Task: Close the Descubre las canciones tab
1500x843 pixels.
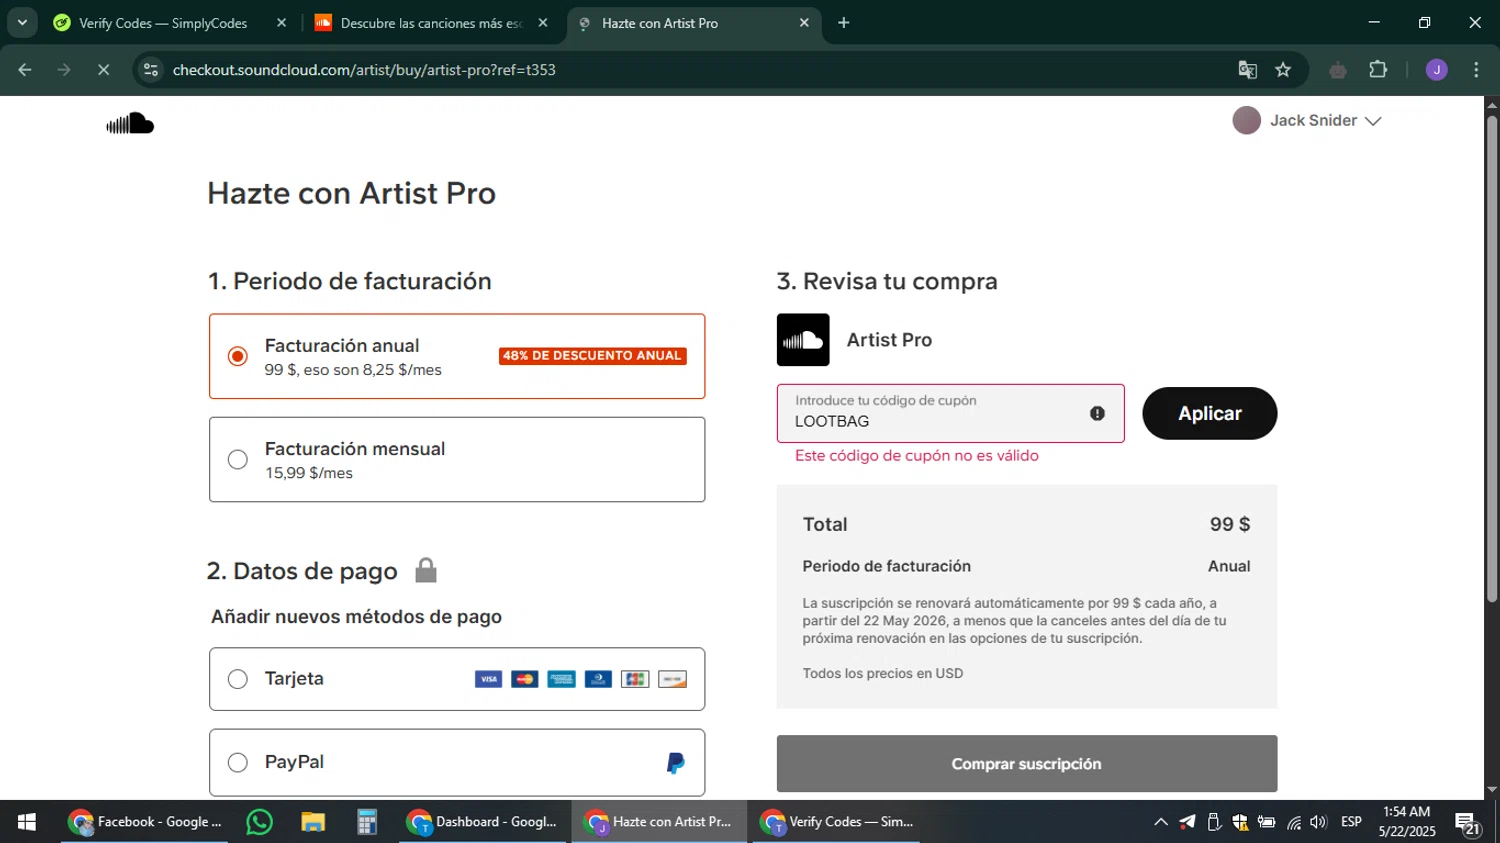Action: (543, 23)
